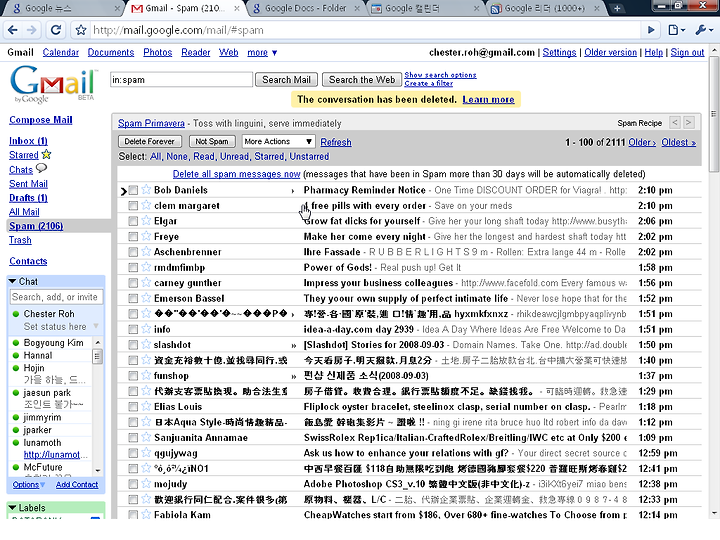
Task: Expand the more menu in top navigation
Action: pos(262,53)
